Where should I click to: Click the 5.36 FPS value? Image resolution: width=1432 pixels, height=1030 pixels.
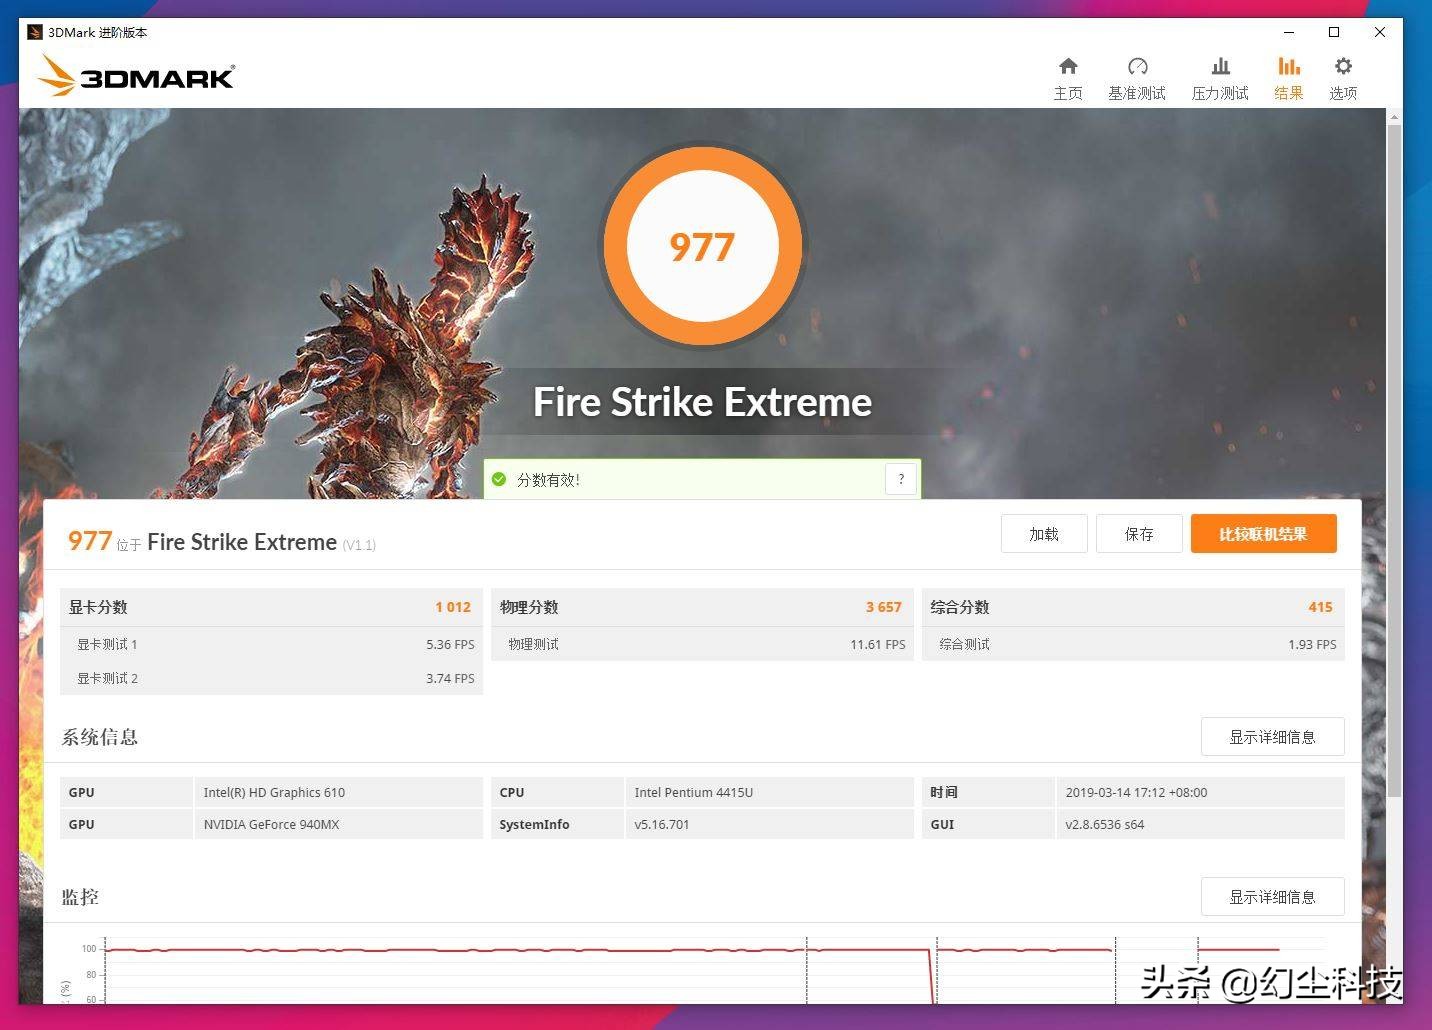pos(450,644)
